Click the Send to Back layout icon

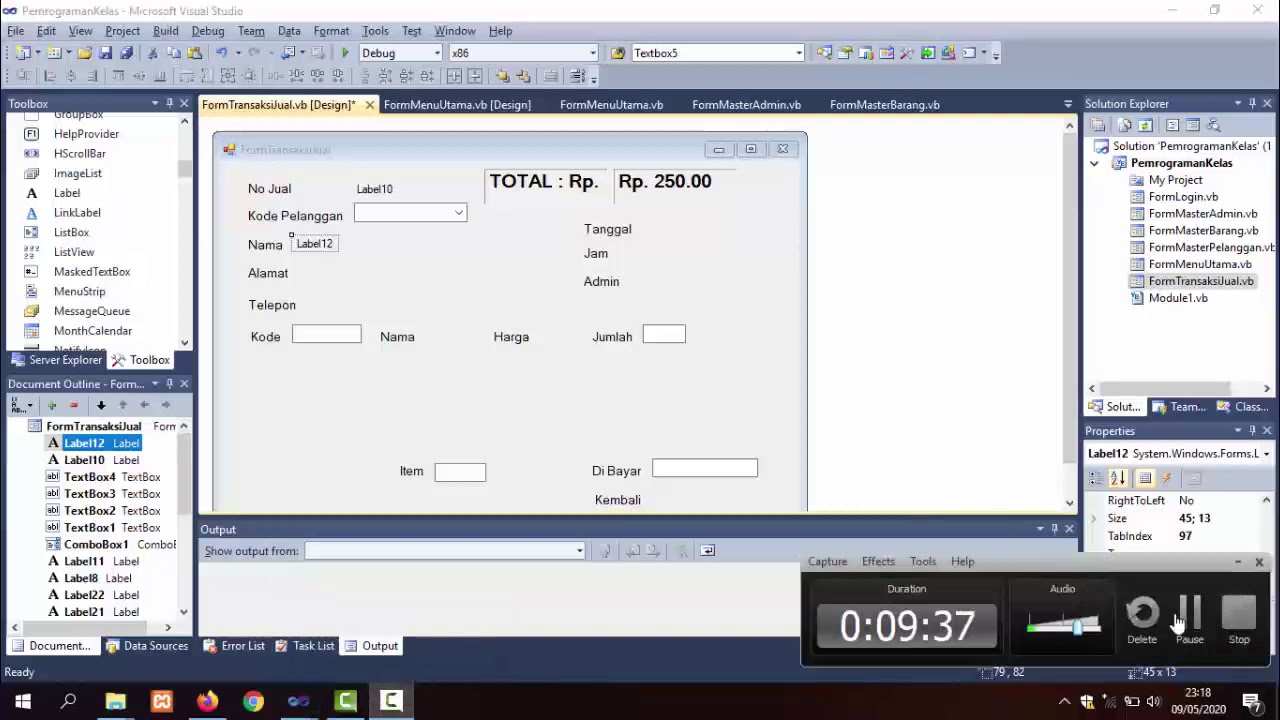coord(522,76)
